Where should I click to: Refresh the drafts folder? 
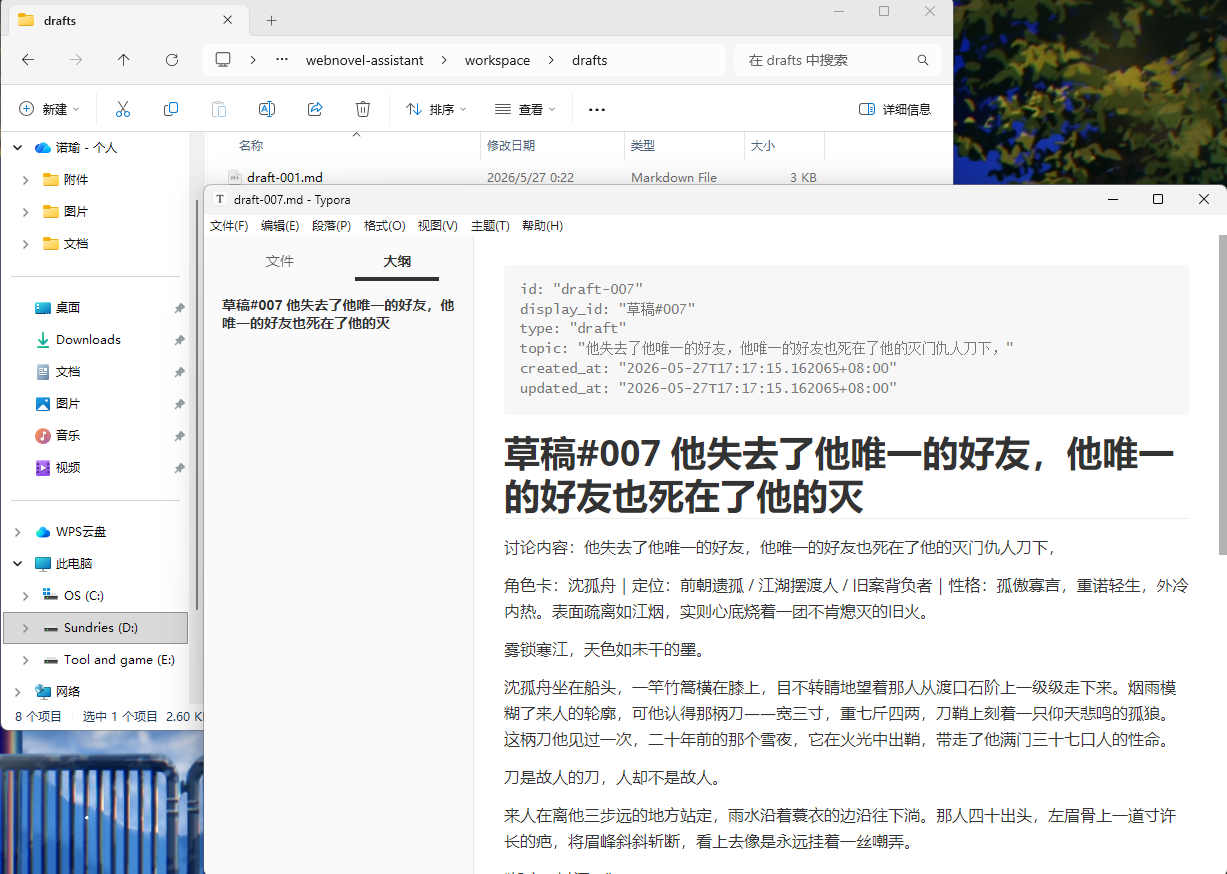pos(172,60)
